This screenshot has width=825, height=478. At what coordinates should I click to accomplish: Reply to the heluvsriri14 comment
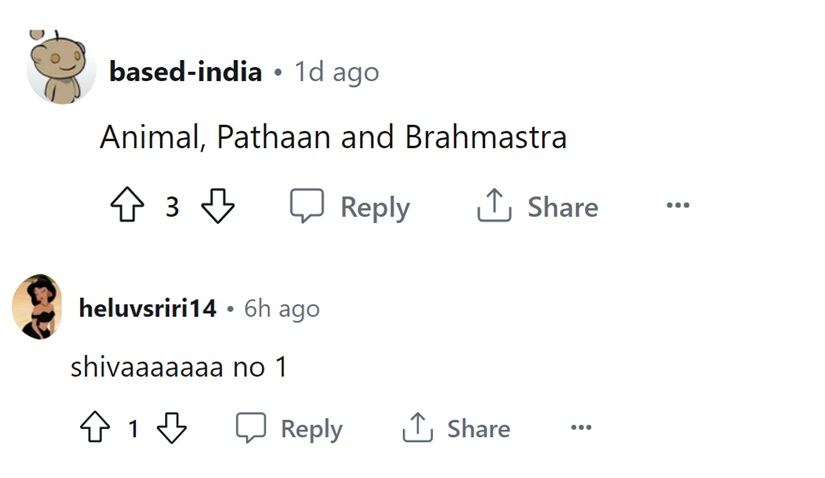tap(289, 429)
